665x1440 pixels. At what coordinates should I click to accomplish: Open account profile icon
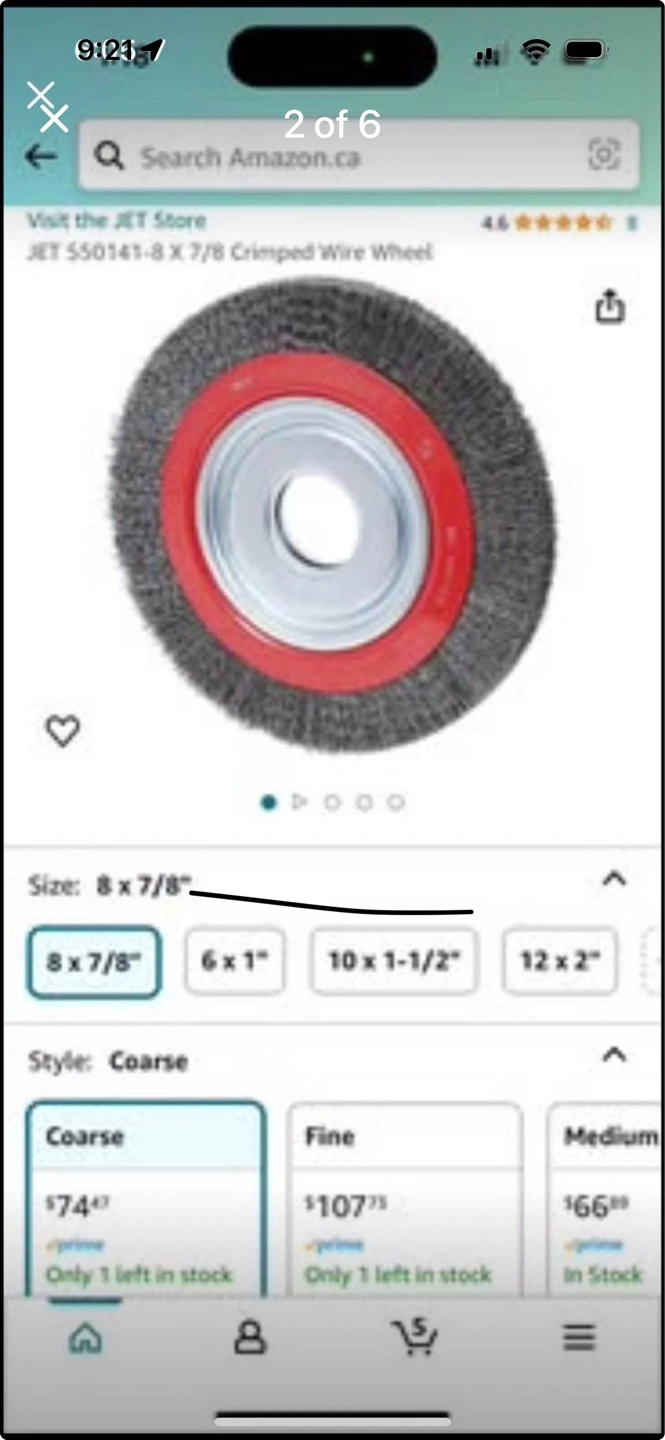pos(250,1337)
